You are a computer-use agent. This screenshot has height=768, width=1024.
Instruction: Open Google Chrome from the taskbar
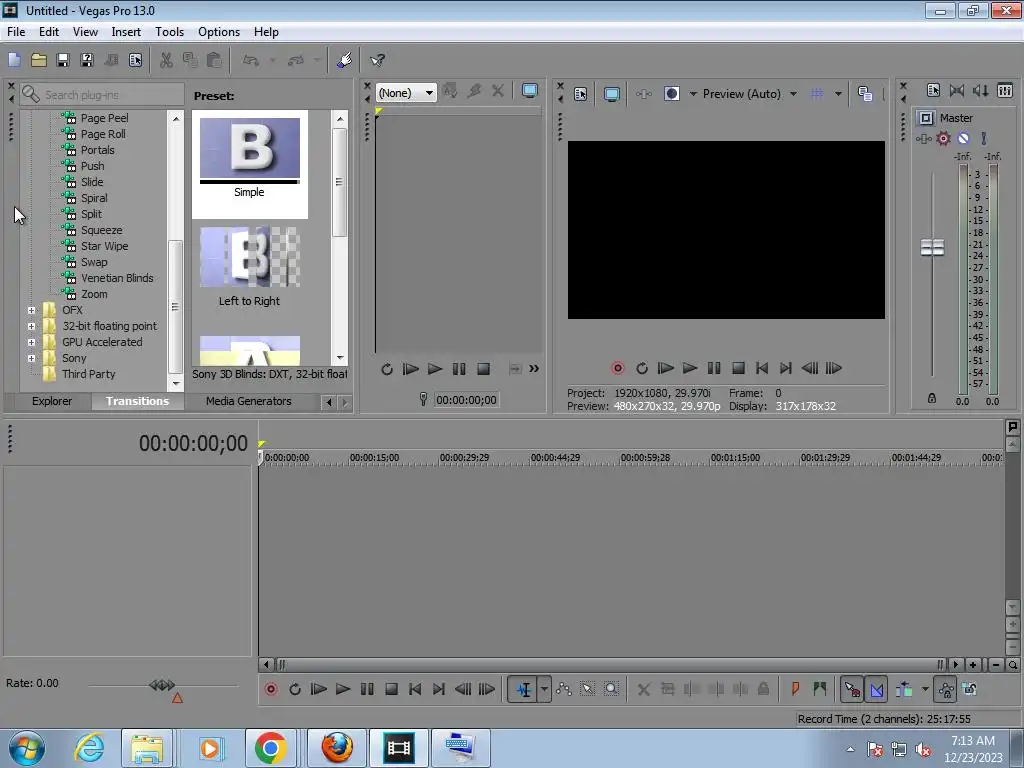270,748
